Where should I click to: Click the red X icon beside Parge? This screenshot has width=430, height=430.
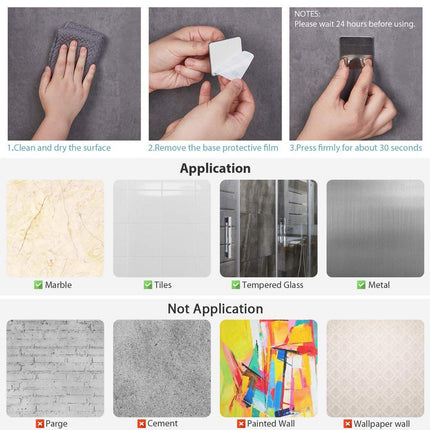(x=40, y=424)
